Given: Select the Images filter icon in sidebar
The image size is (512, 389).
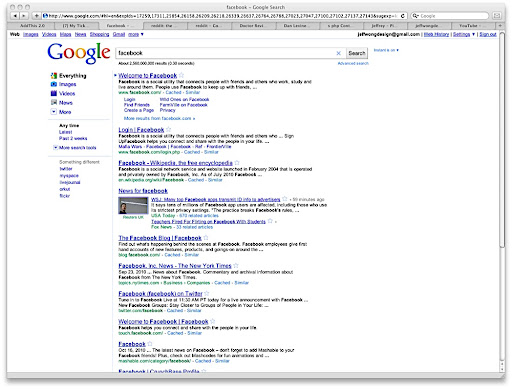Looking at the screenshot, I should (x=54, y=84).
